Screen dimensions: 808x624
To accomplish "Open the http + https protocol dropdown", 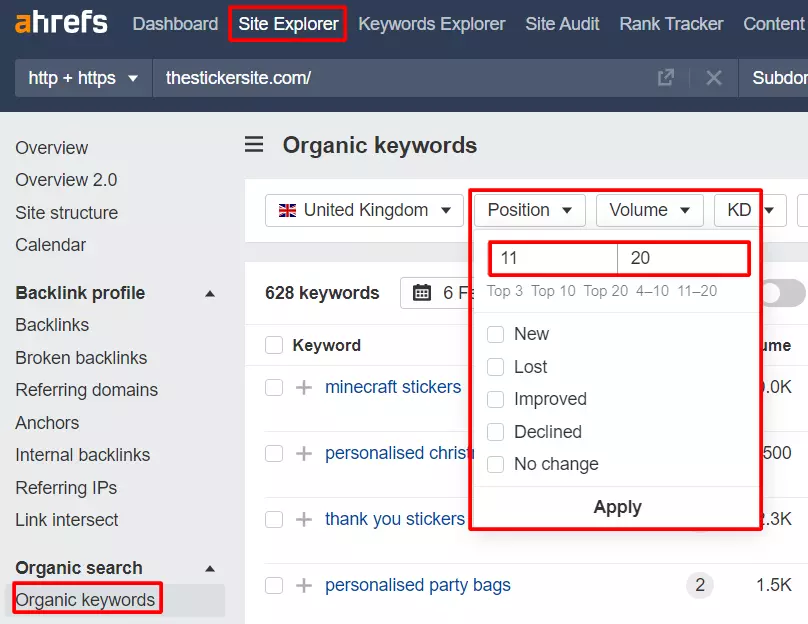I will [x=83, y=78].
